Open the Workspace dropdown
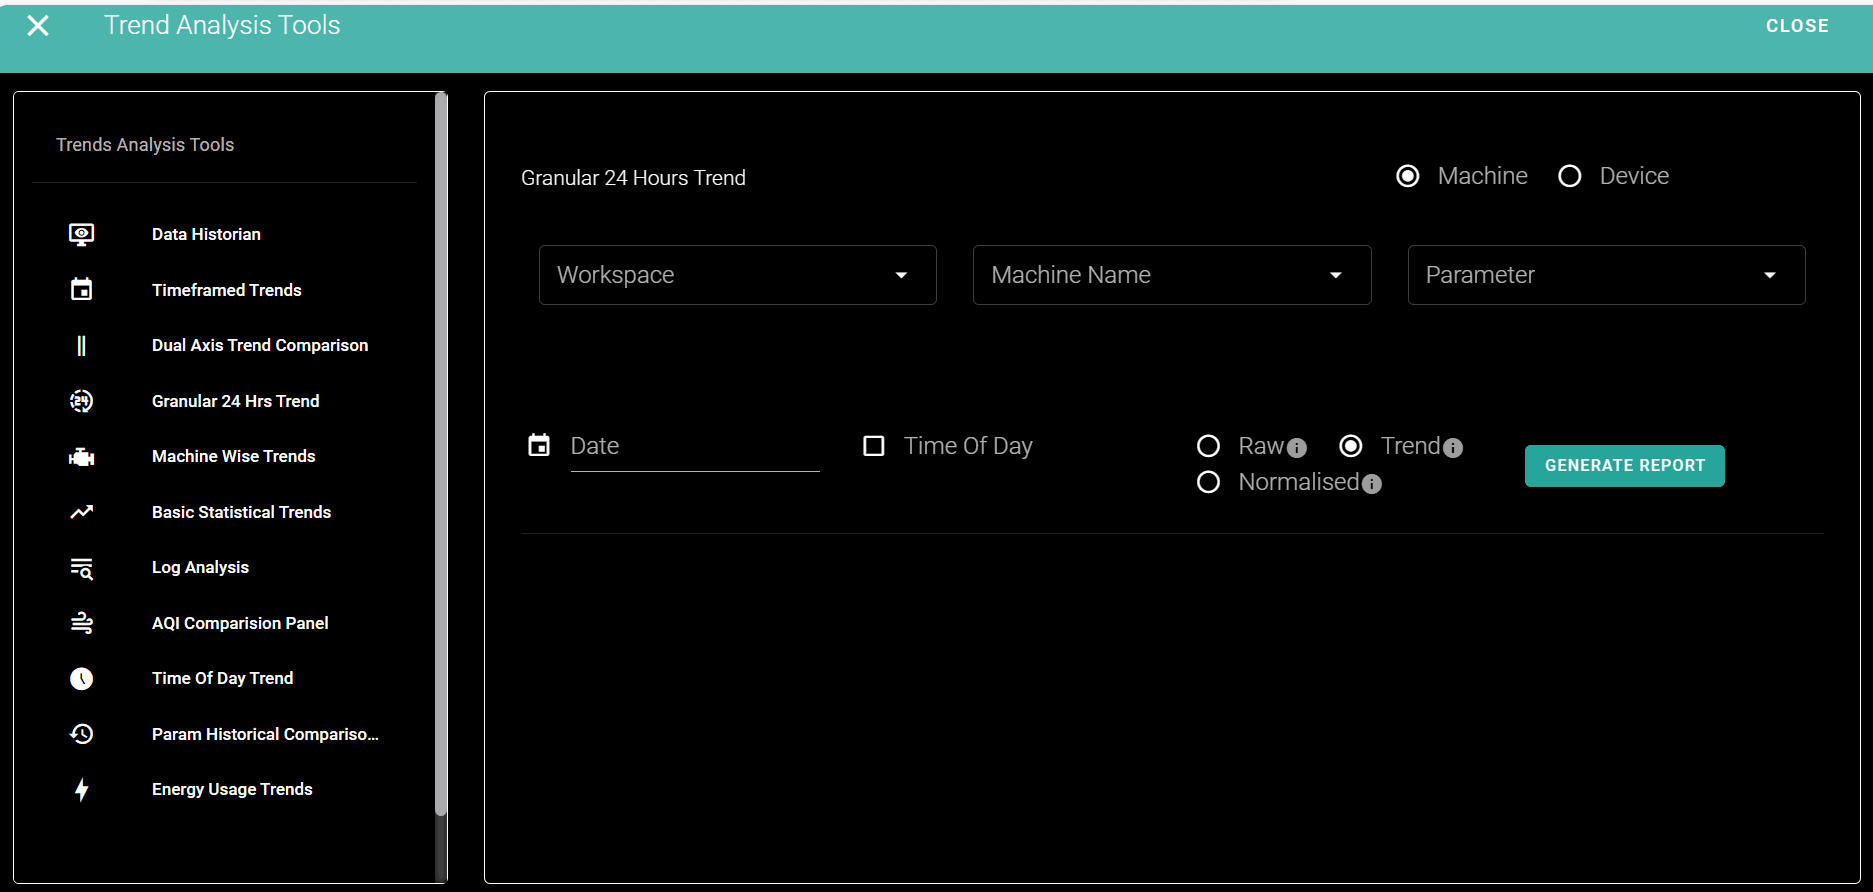This screenshot has width=1873, height=892. click(x=737, y=275)
